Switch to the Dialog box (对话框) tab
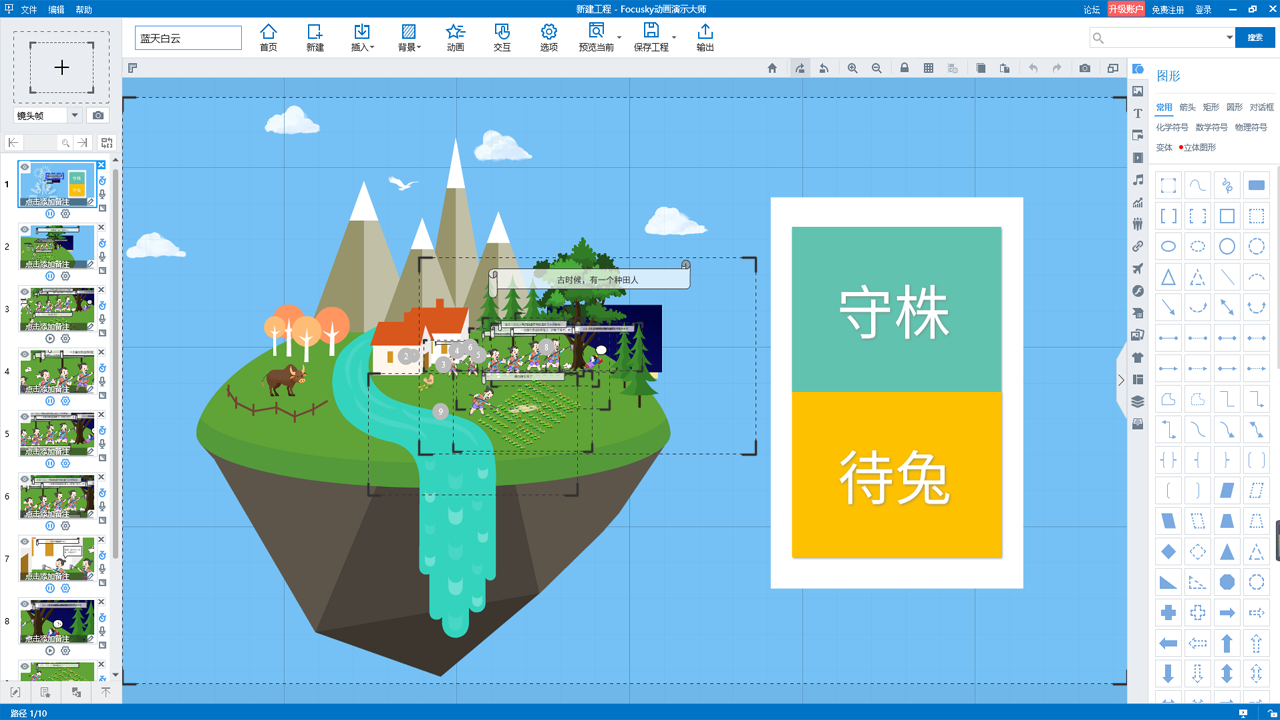The image size is (1280, 720). [x=1262, y=107]
